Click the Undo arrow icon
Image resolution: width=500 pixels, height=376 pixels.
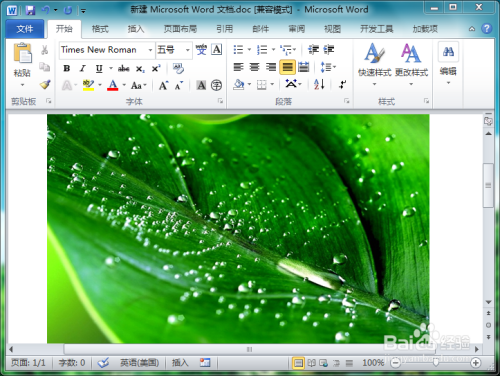pos(46,10)
